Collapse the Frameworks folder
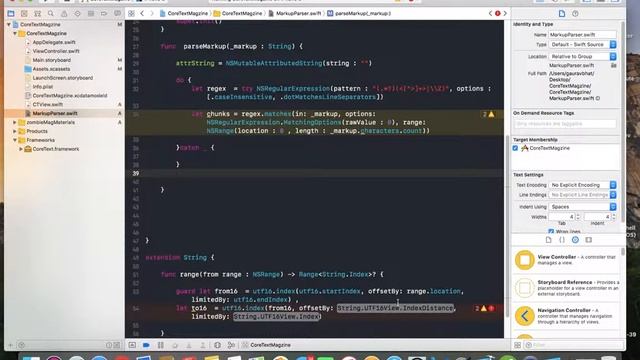Viewport: 640px width, 360px height. point(15,140)
